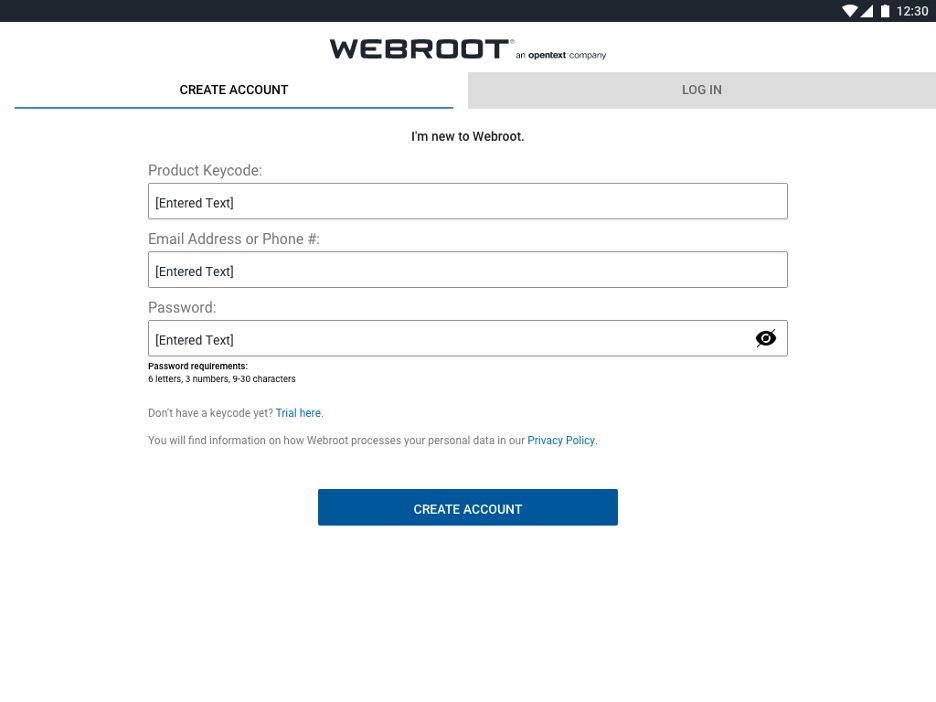The image size is (936, 702).
Task: Open the Log In tab
Action: coord(701,90)
